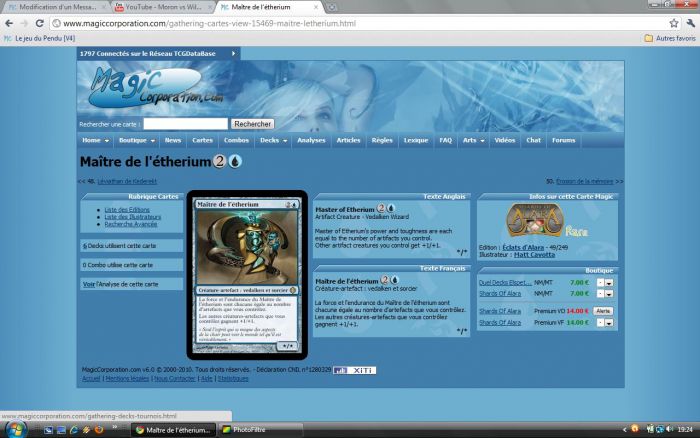Click the XiTi statistics badge
The height and width of the screenshot is (438, 700).
pyautogui.click(x=354, y=370)
